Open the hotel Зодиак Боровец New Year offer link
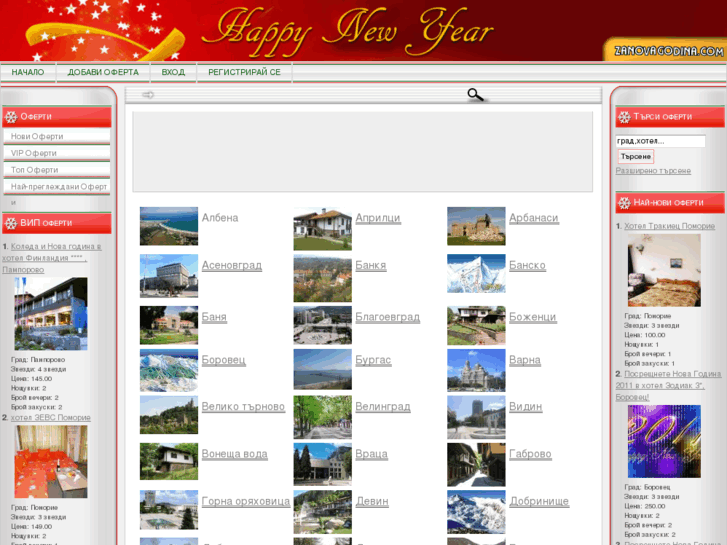 tap(668, 385)
